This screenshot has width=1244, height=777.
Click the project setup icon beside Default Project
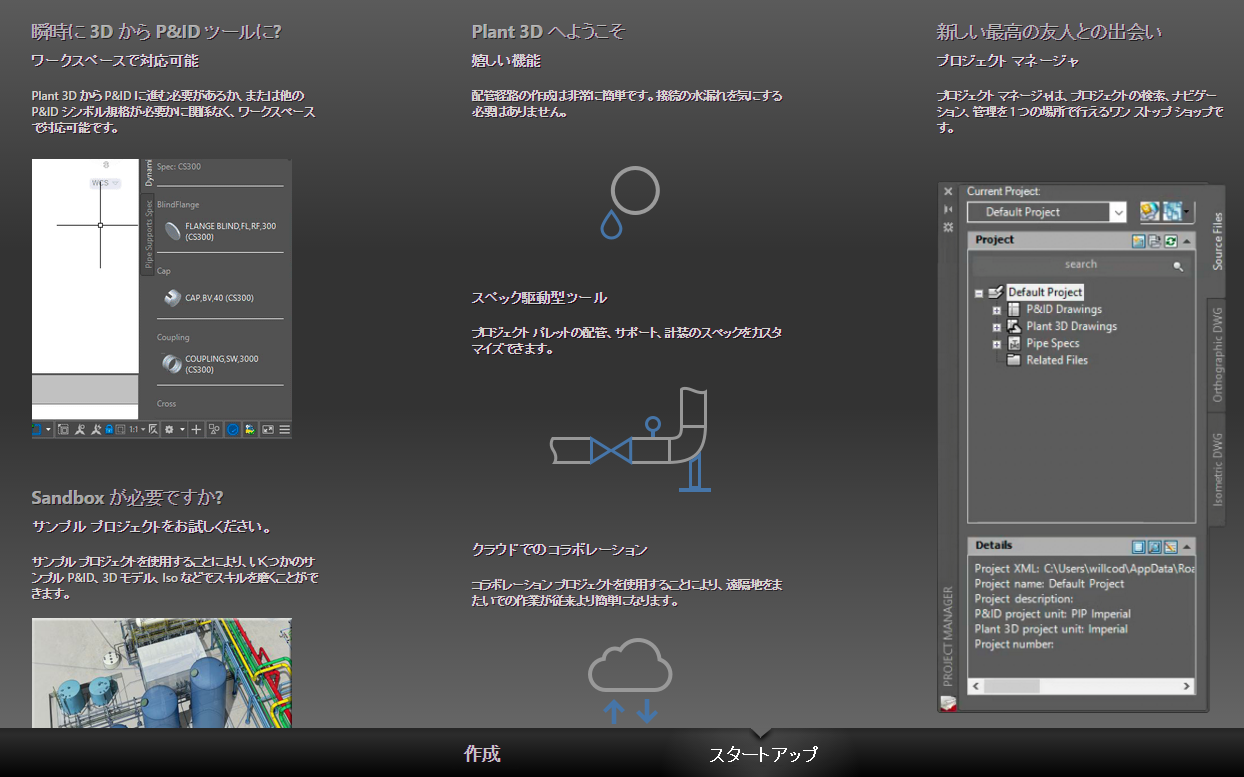click(1150, 211)
